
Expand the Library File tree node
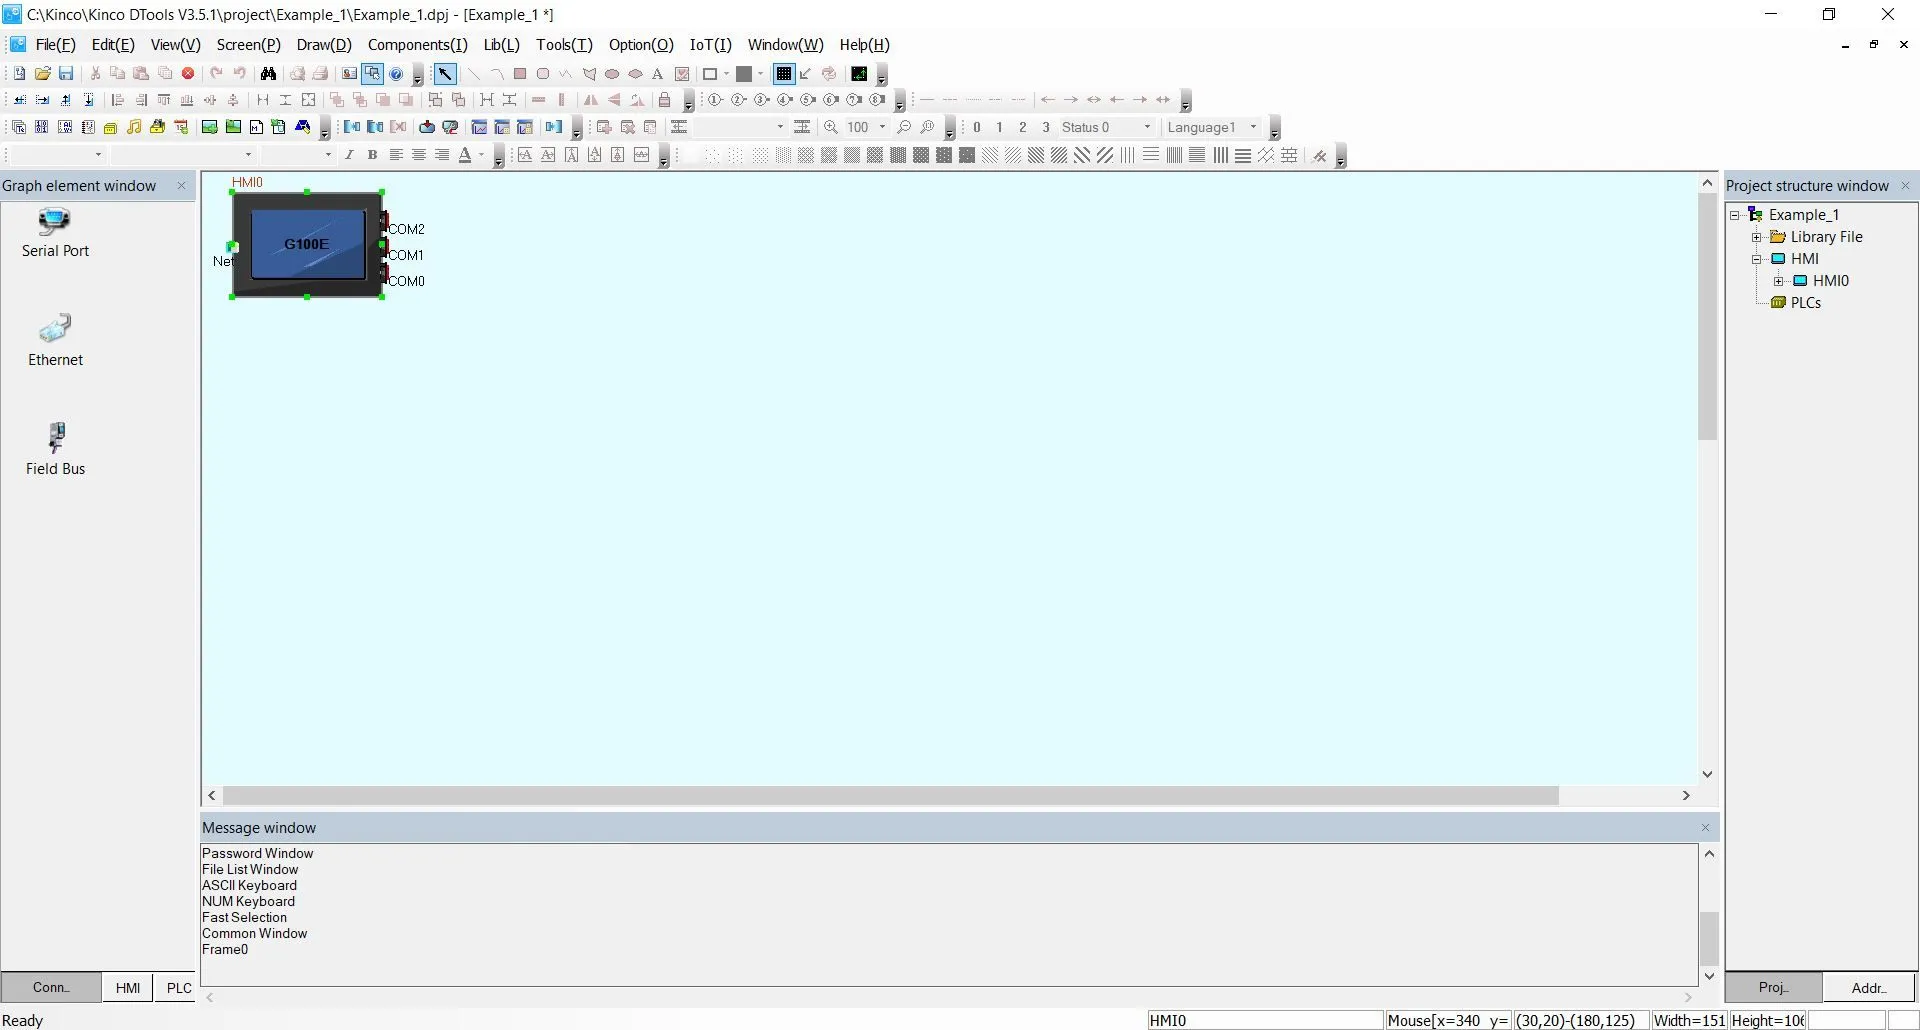pos(1757,237)
